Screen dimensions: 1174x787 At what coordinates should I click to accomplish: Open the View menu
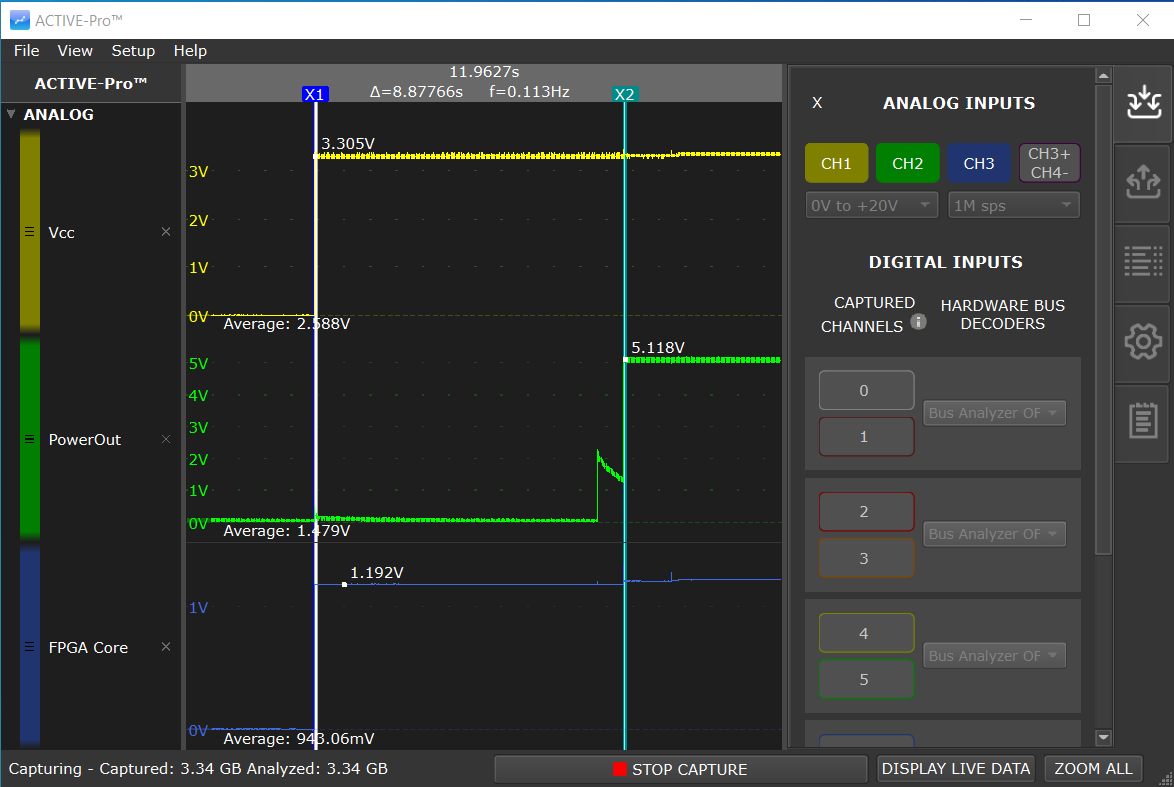coord(75,50)
